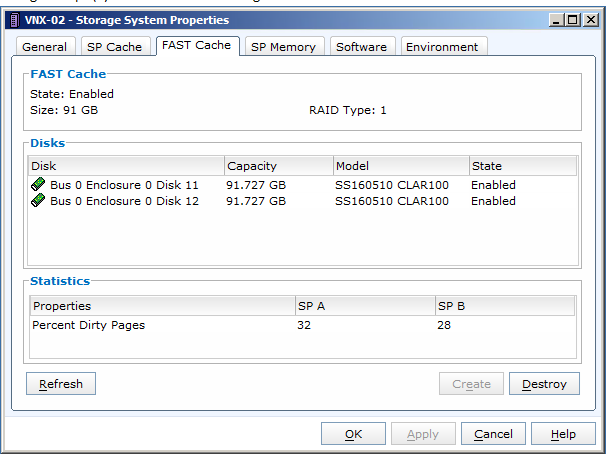Maximize the Storage System Properties window

[573, 20]
